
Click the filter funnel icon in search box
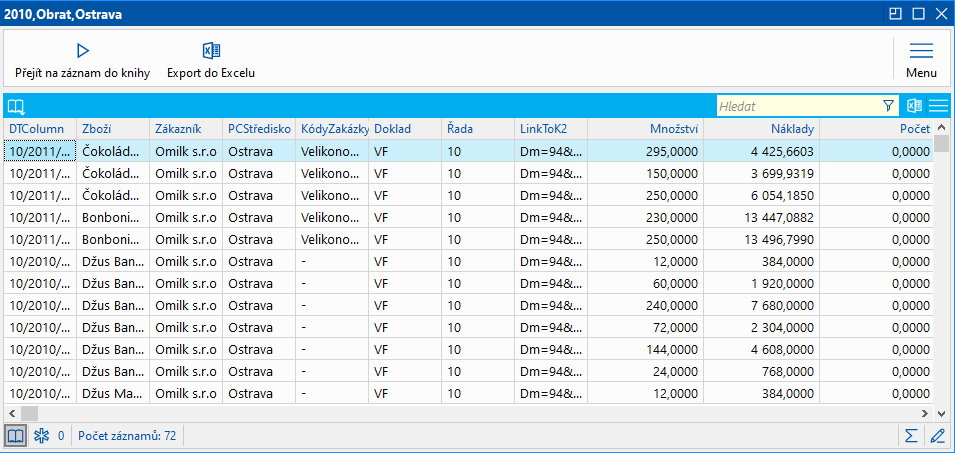(888, 106)
